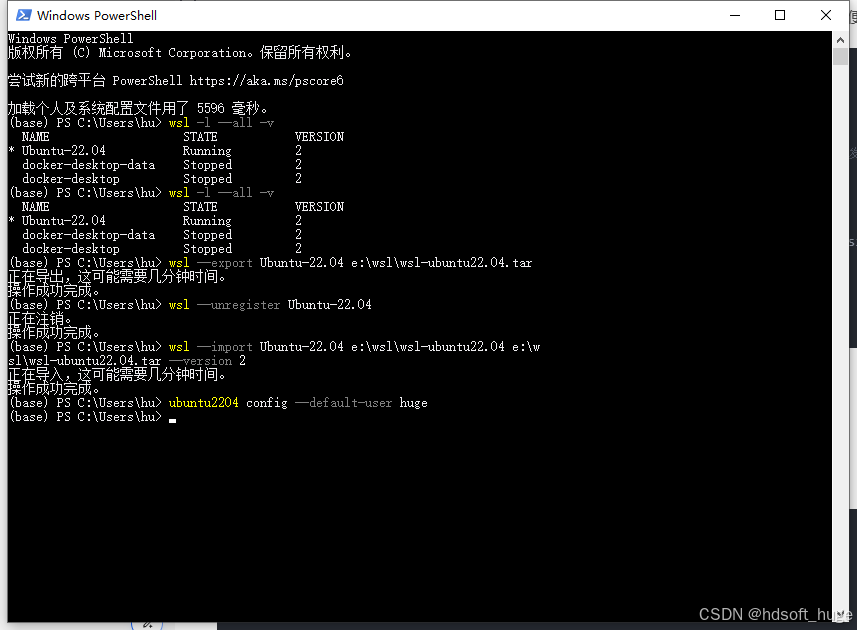Click the first 'Ubuntu-22.04' Running row

(x=155, y=151)
